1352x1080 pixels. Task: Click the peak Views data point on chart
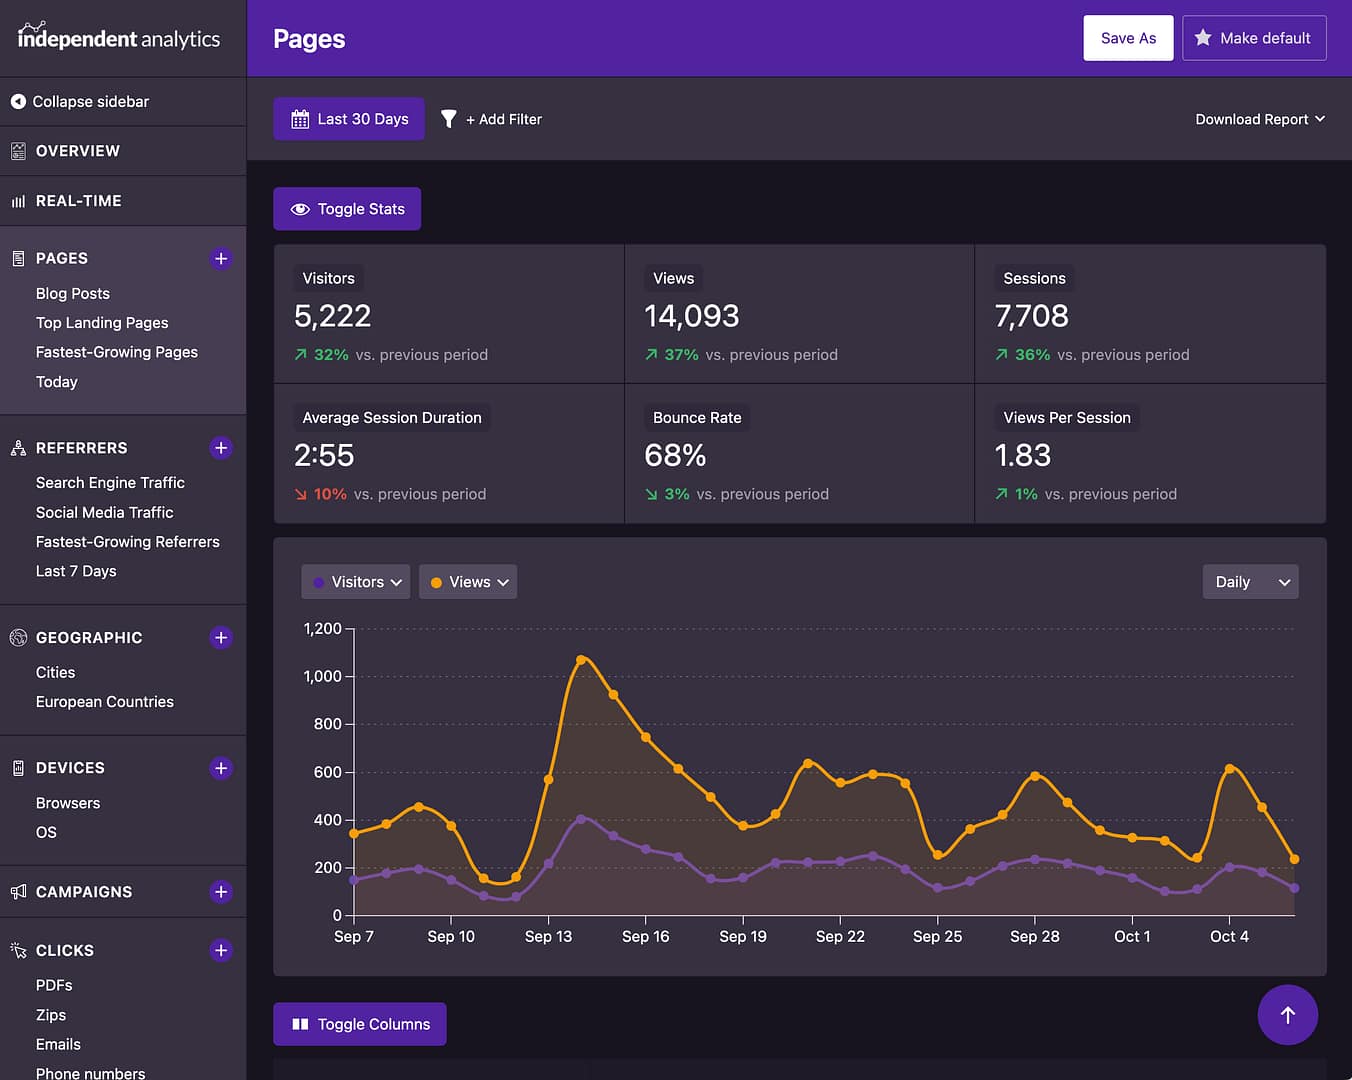coord(581,660)
